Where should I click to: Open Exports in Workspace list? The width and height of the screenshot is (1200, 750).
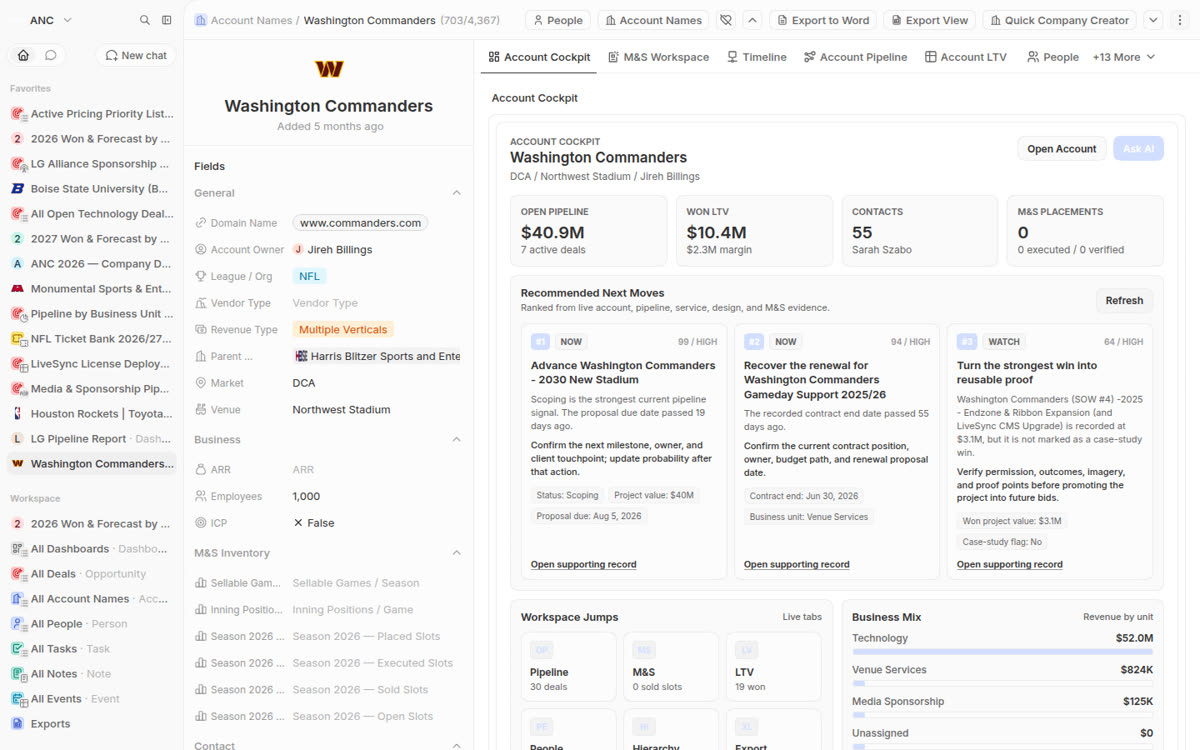point(92,724)
